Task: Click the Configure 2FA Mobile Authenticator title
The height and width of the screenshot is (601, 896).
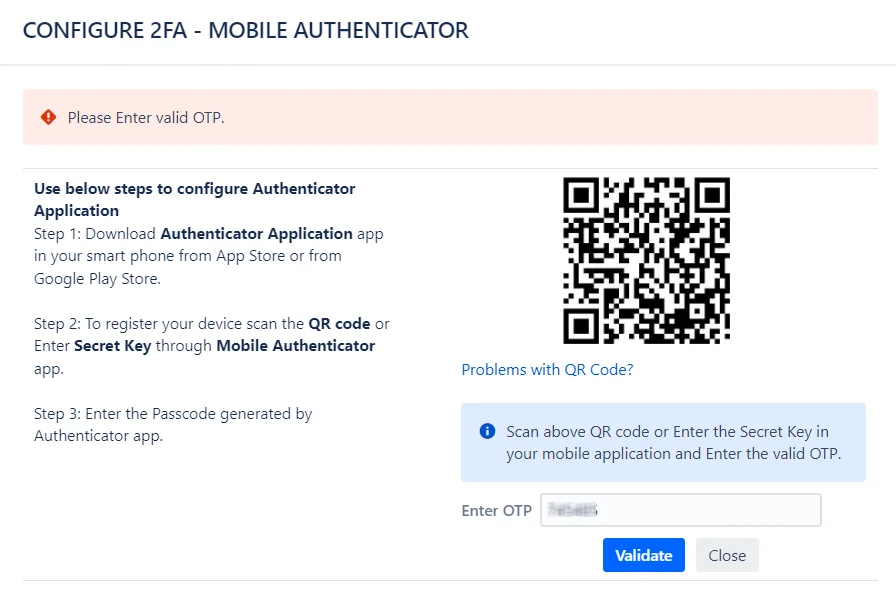Action: pyautogui.click(x=246, y=30)
